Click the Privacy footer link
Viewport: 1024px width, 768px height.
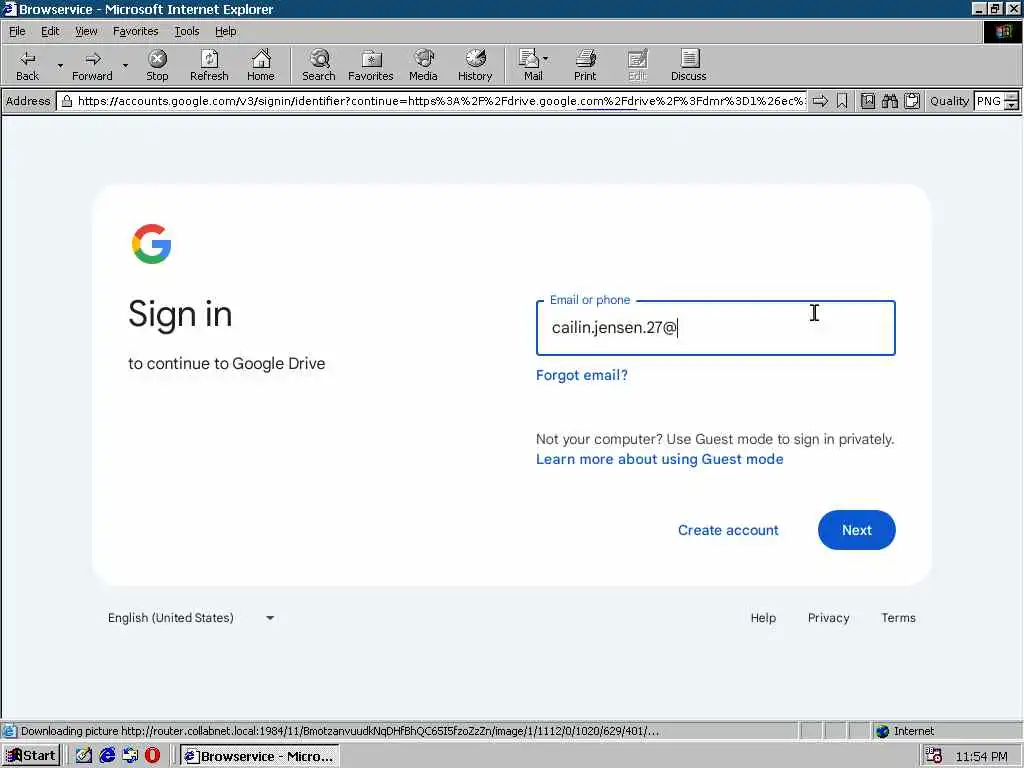click(x=828, y=618)
